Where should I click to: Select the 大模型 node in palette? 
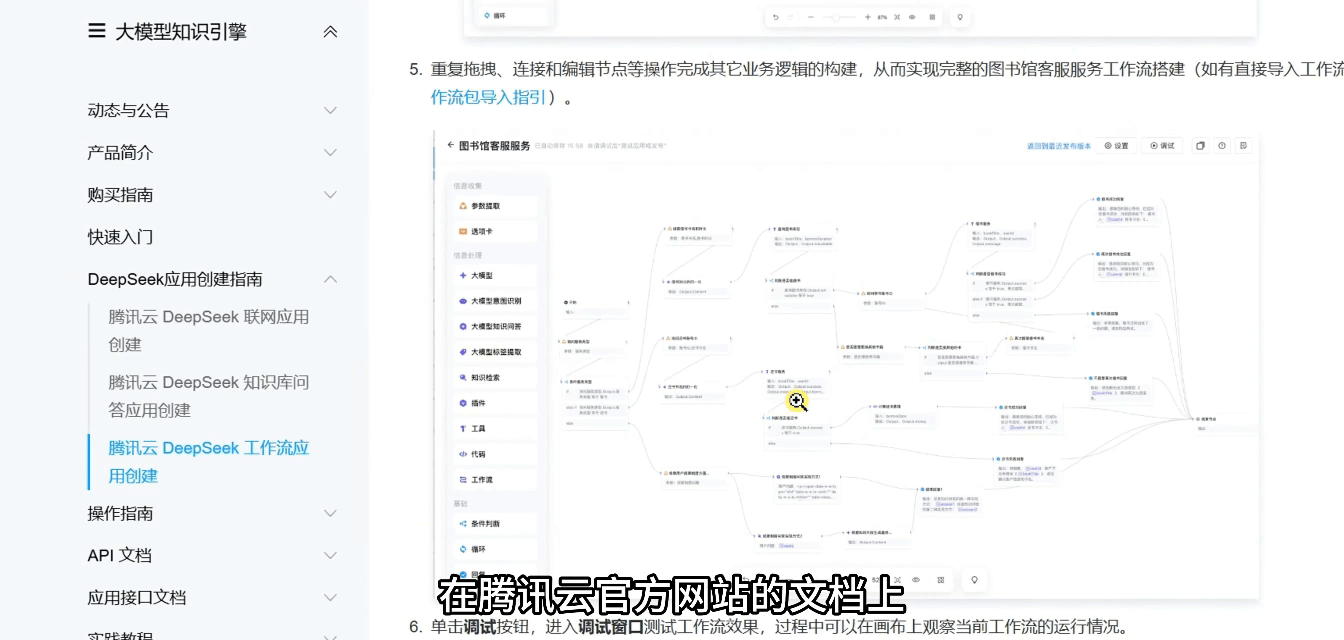pos(494,275)
